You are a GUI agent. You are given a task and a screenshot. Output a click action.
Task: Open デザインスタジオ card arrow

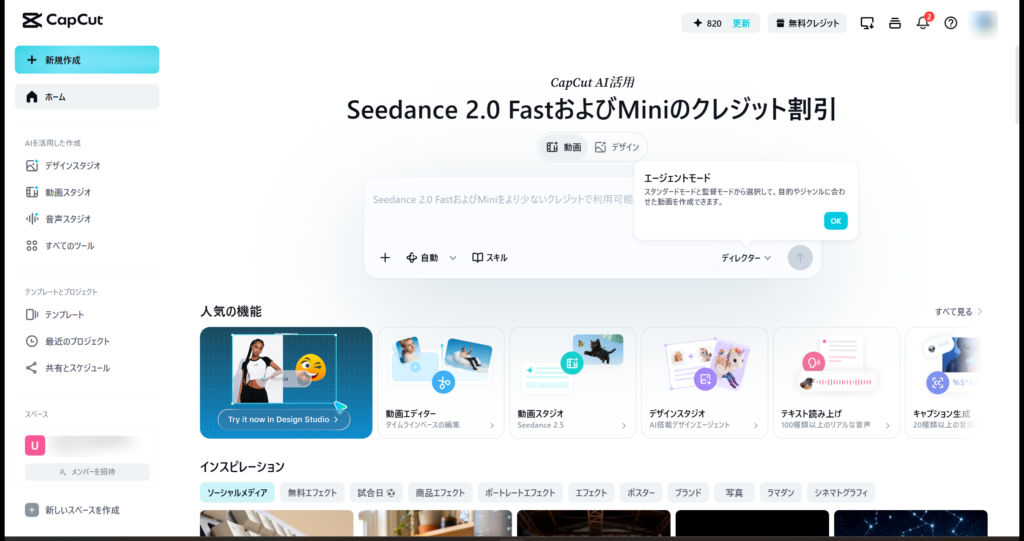(x=756, y=425)
